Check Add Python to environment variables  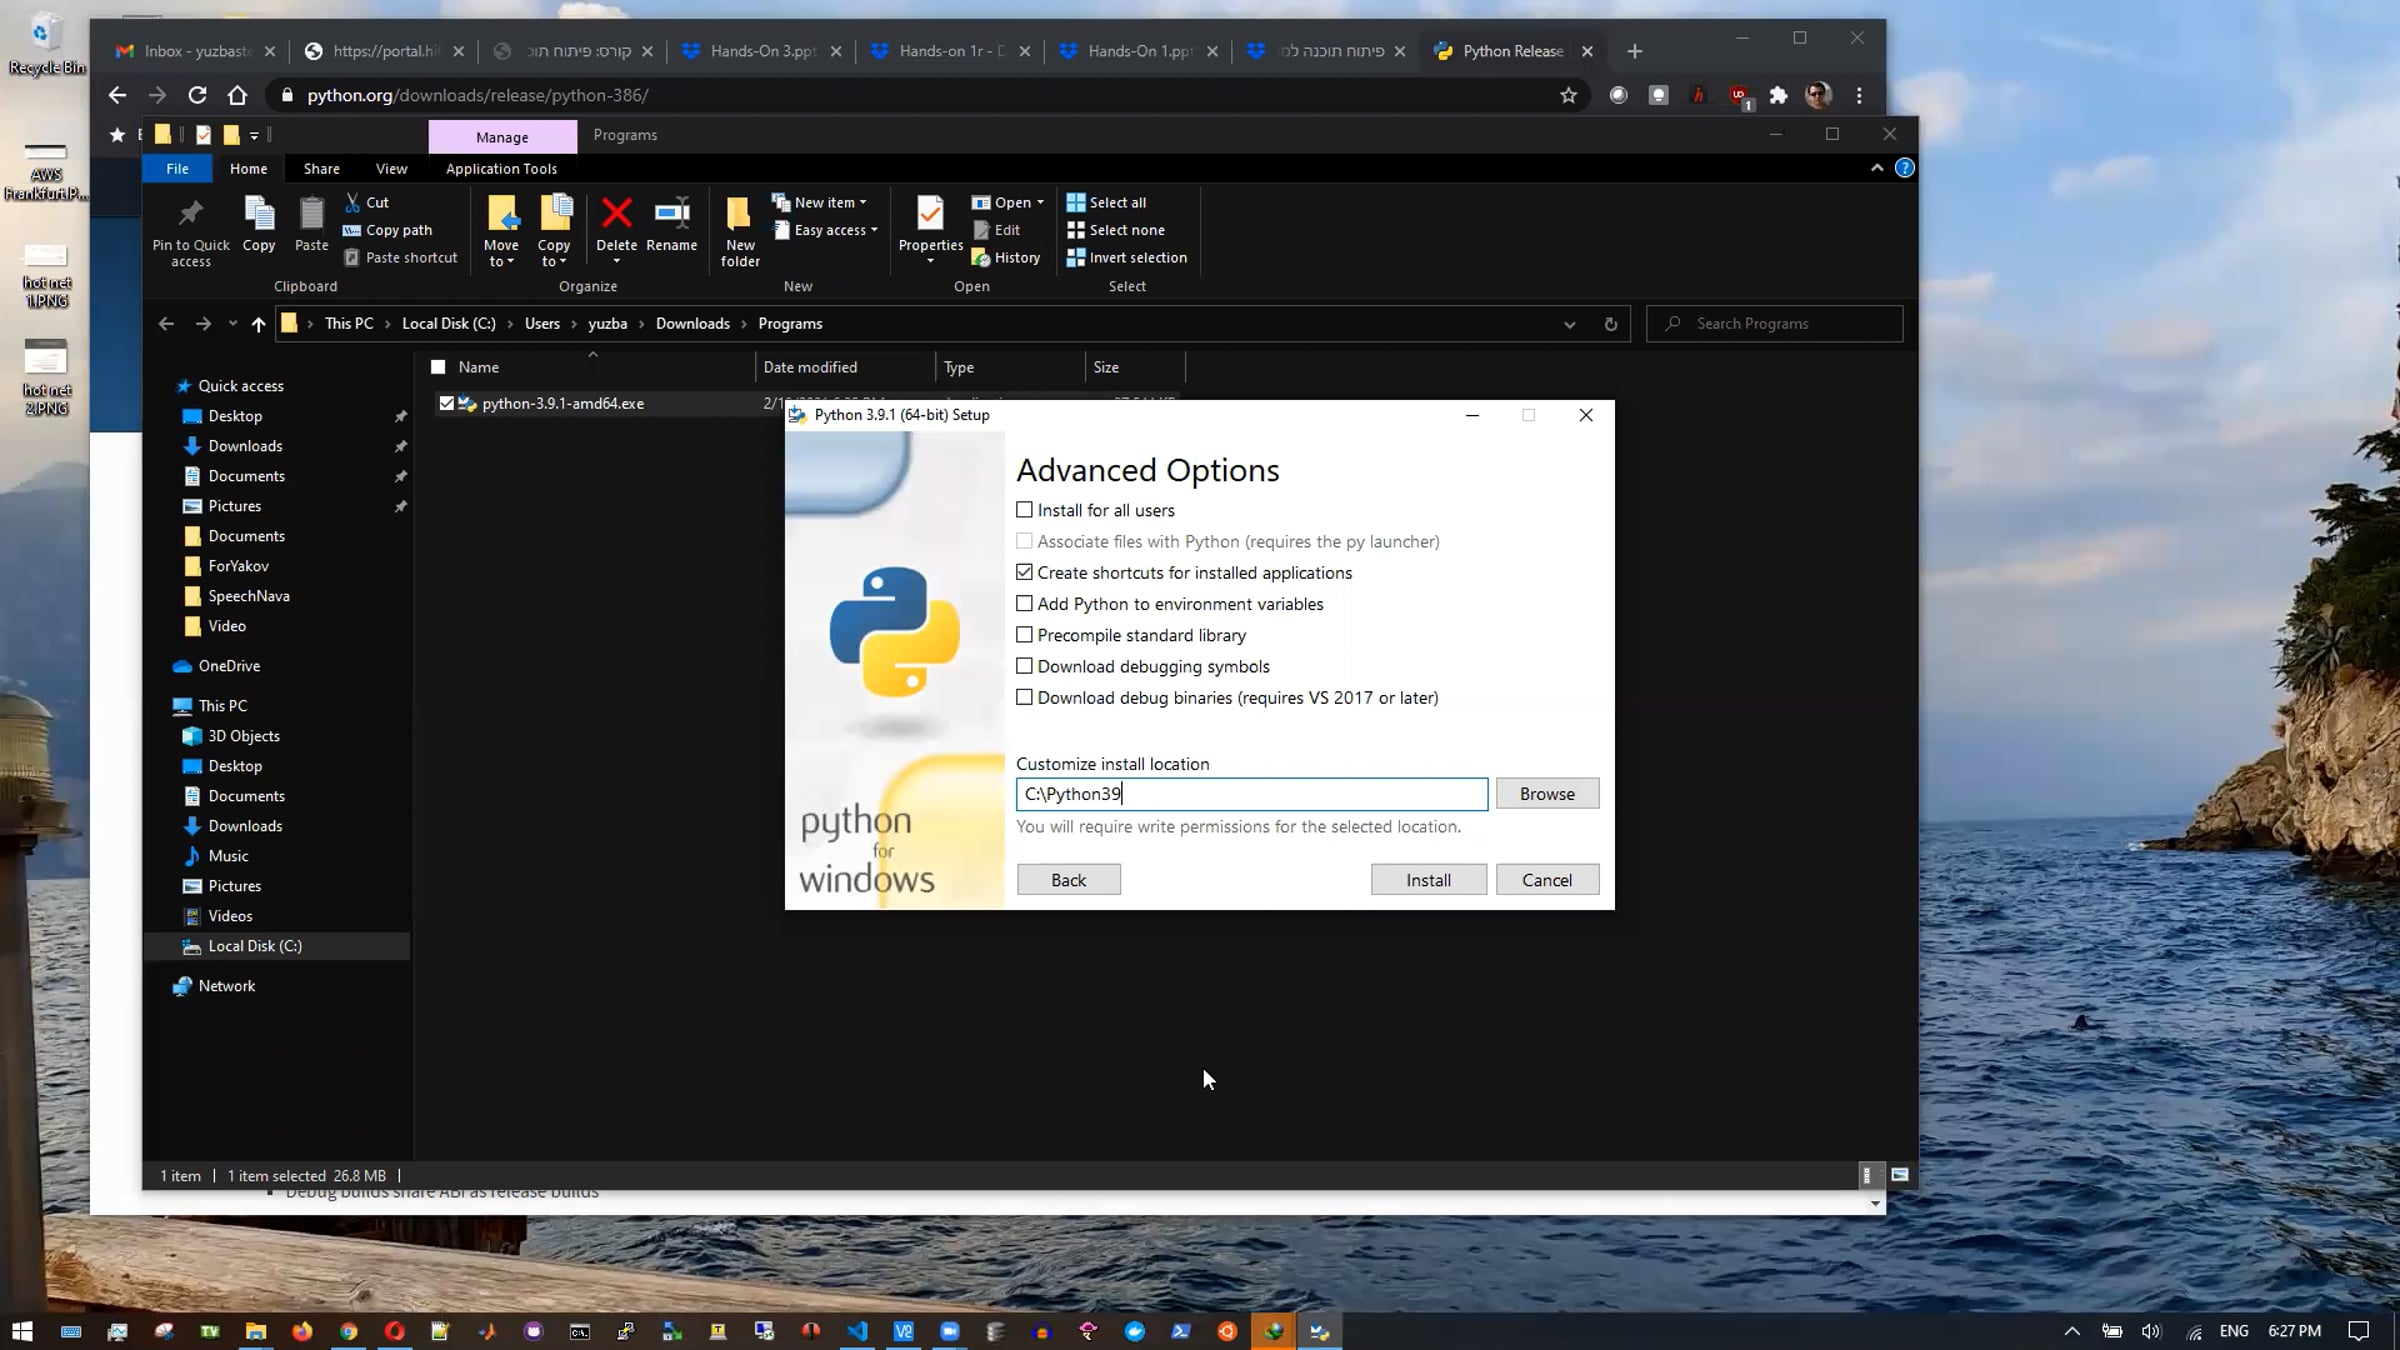click(x=1024, y=604)
